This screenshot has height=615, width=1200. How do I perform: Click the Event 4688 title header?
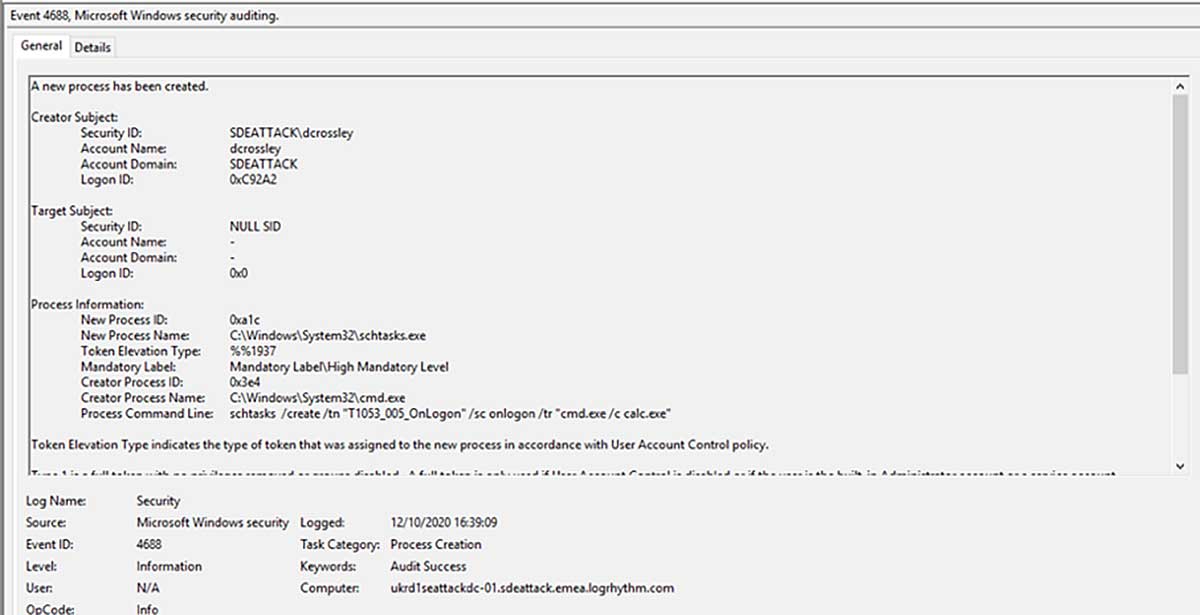[145, 16]
